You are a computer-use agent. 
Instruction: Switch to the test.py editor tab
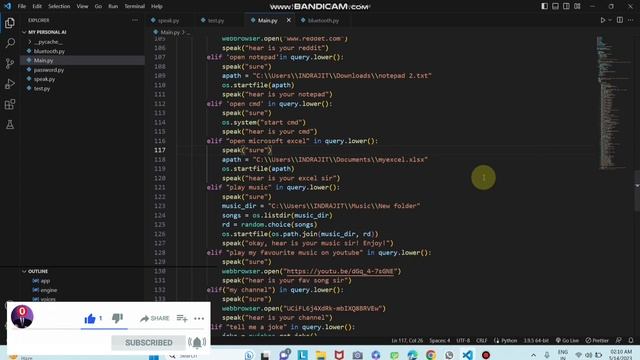(216, 20)
